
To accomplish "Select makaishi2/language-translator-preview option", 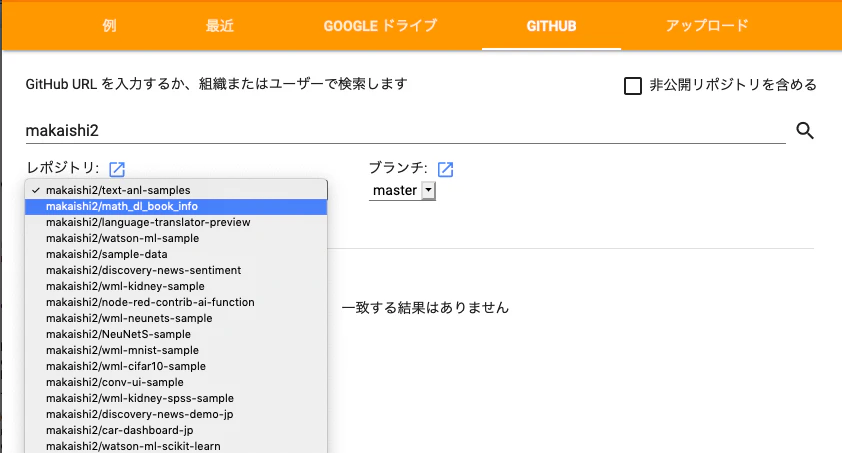I will pyautogui.click(x=176, y=222).
